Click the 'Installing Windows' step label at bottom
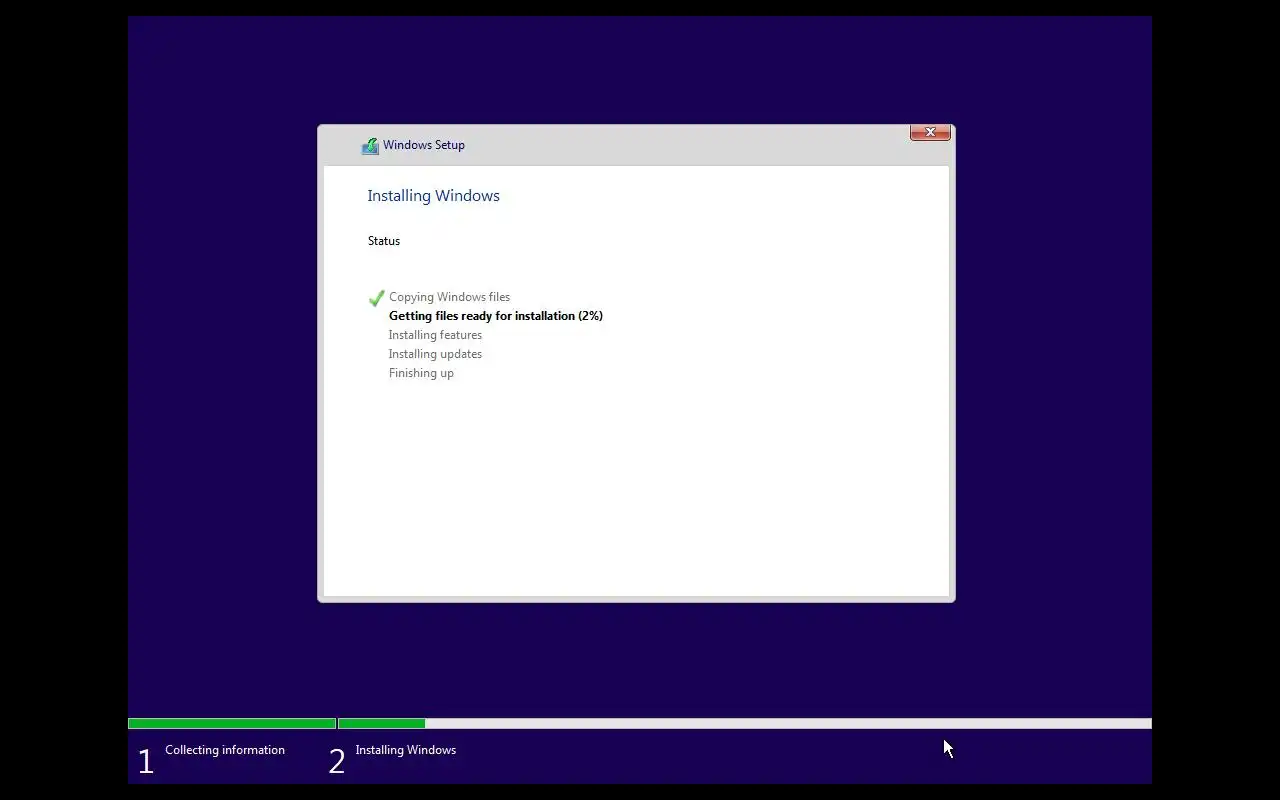This screenshot has height=800, width=1280. coord(406,750)
